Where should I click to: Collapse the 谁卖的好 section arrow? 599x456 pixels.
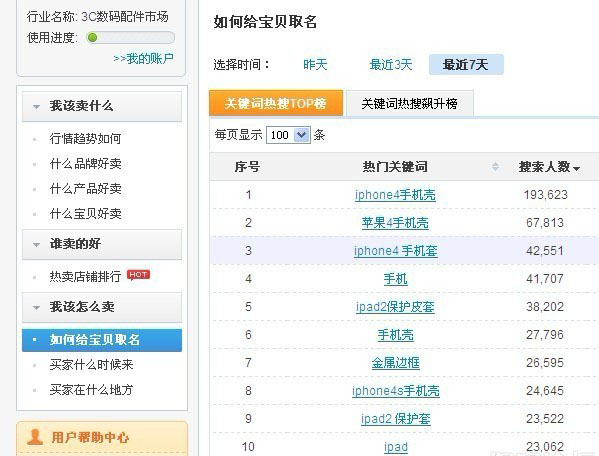(x=36, y=244)
